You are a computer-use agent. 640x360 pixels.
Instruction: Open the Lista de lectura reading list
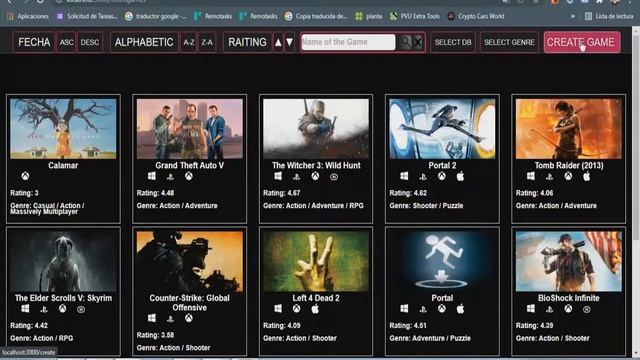(609, 16)
